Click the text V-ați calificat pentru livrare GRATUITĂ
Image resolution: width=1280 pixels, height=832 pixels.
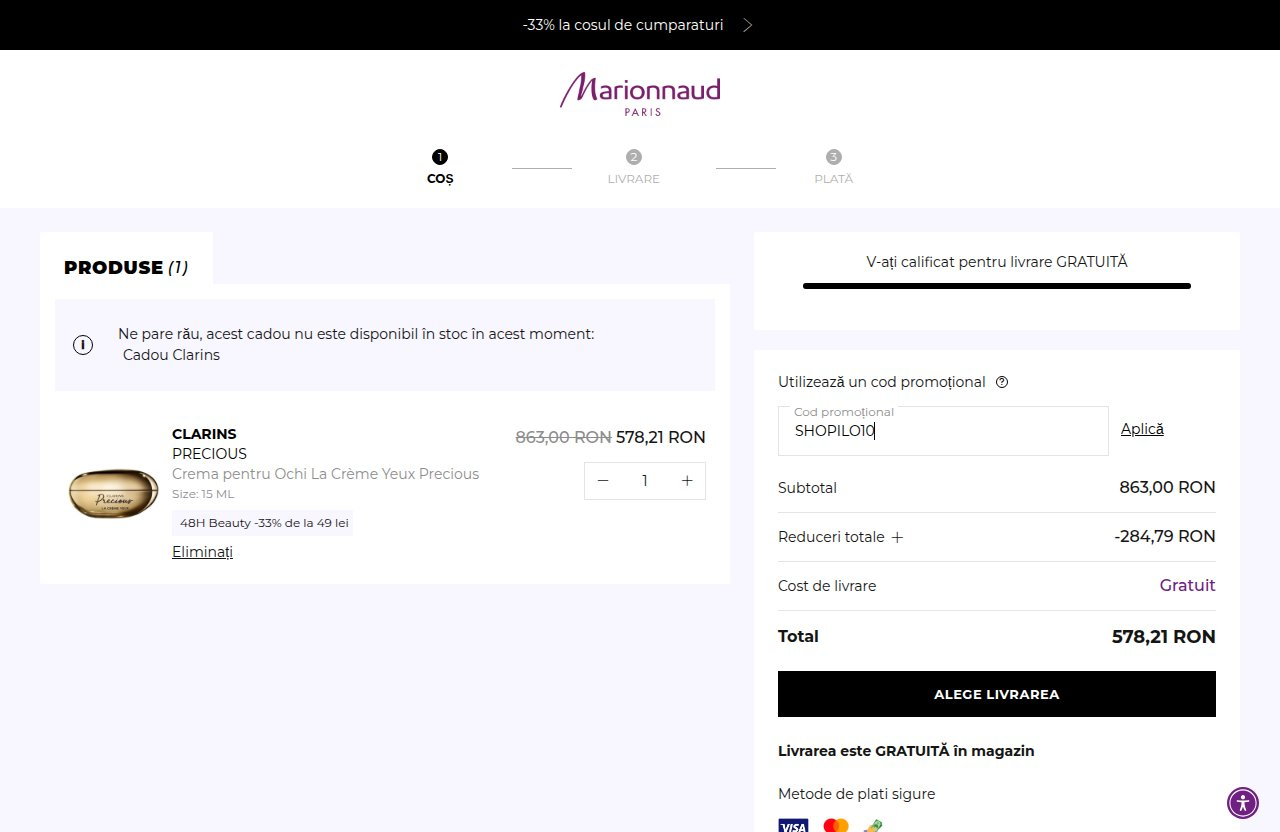point(997,262)
